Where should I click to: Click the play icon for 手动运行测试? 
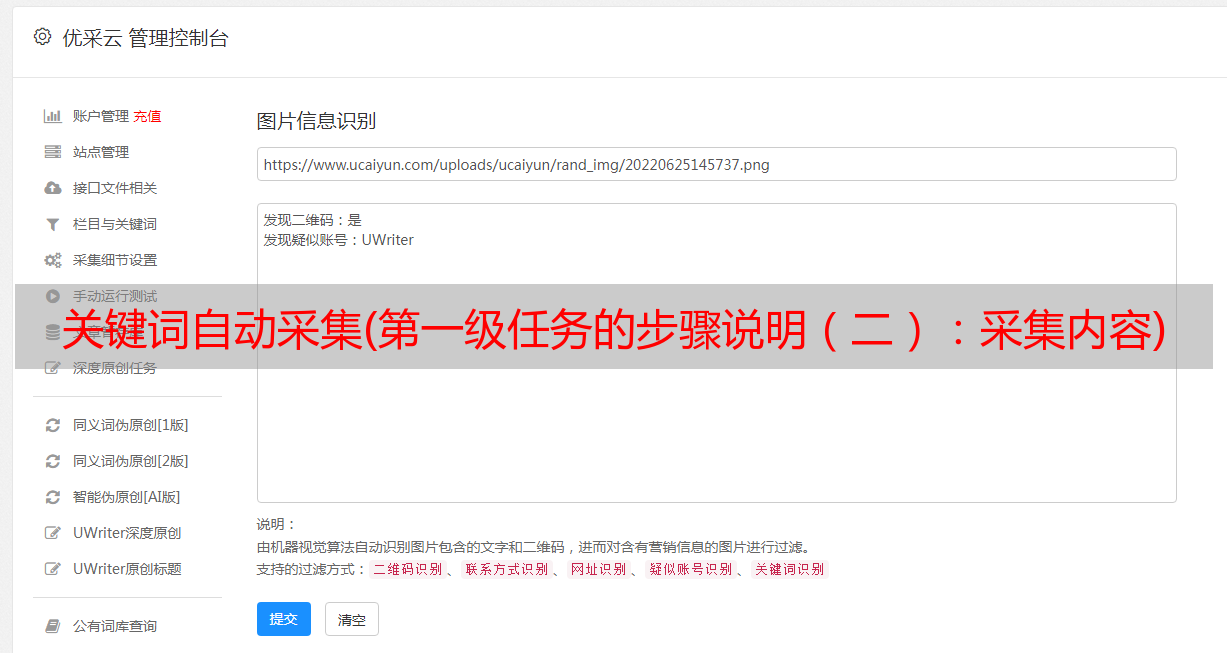[x=53, y=296]
